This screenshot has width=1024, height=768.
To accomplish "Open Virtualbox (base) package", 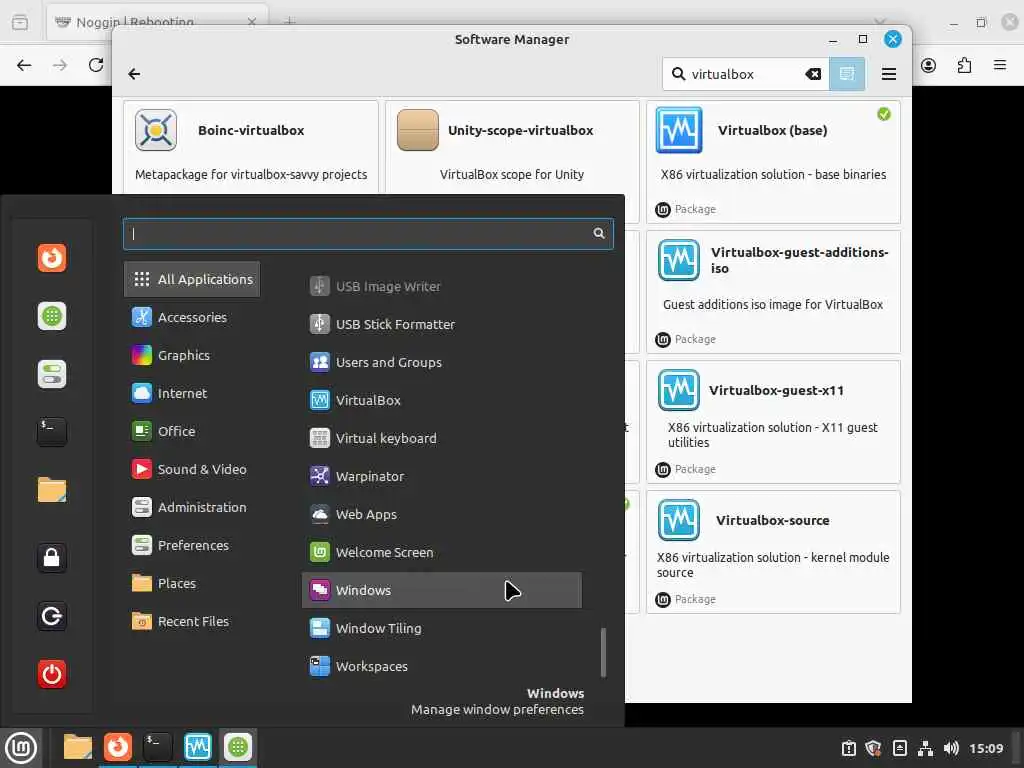I will click(x=773, y=161).
